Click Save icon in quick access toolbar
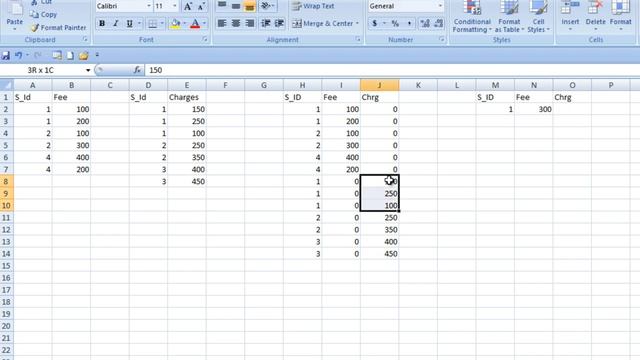 point(6,55)
